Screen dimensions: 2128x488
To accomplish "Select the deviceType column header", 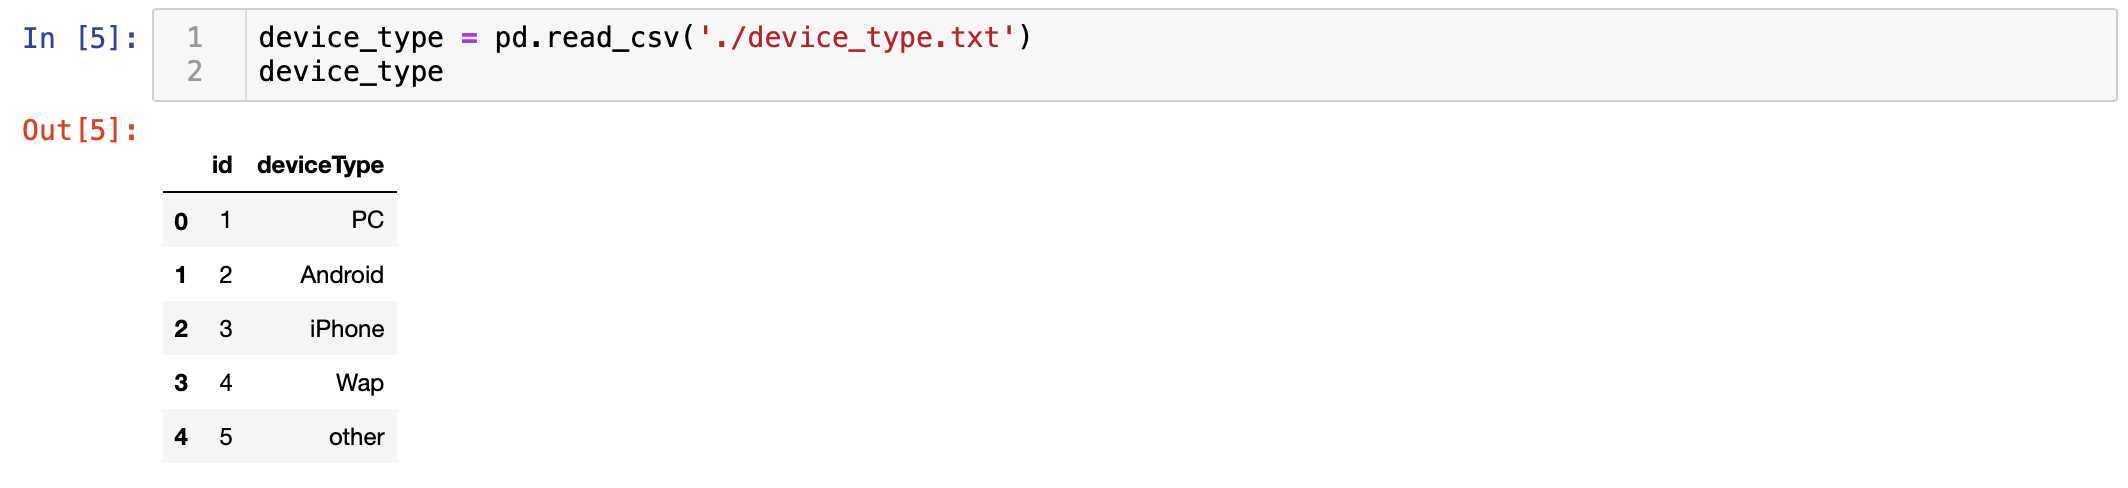I will coord(320,165).
